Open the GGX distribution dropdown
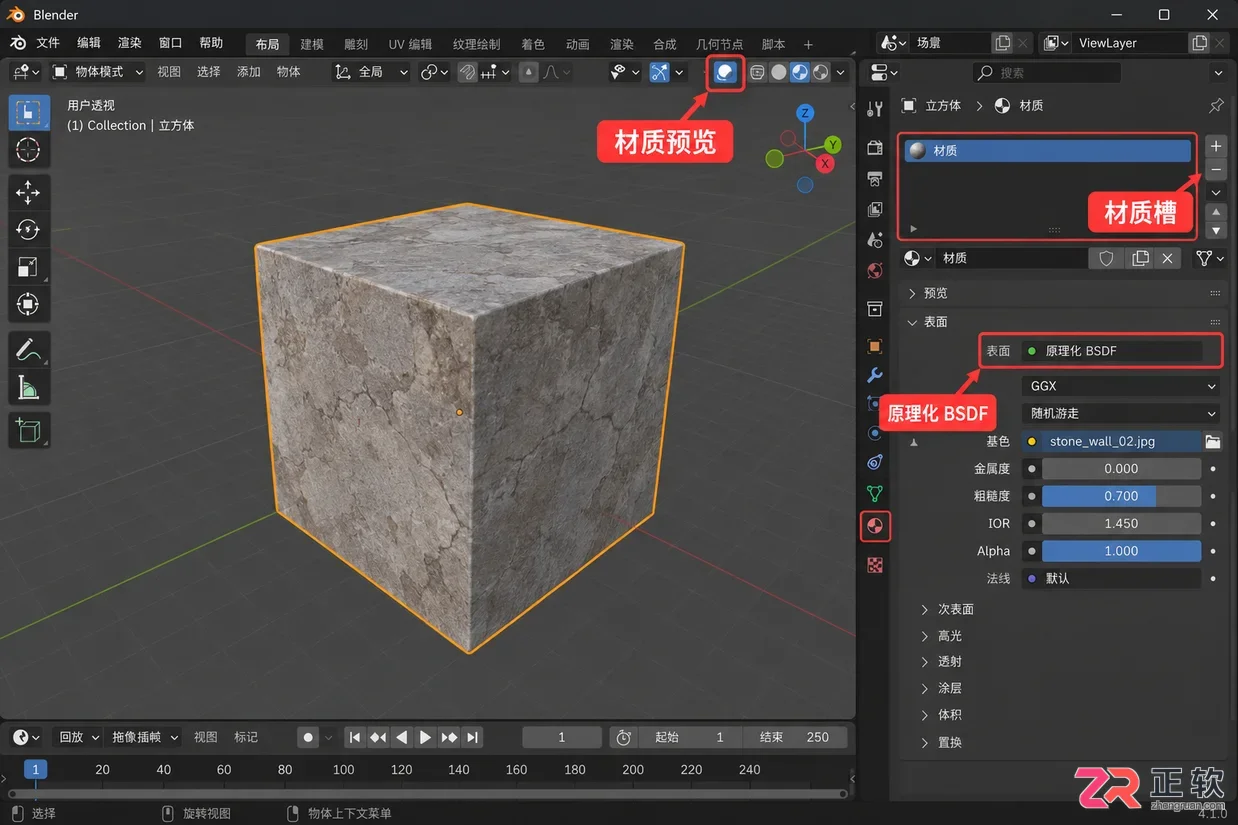The height and width of the screenshot is (825, 1238). coord(1122,386)
